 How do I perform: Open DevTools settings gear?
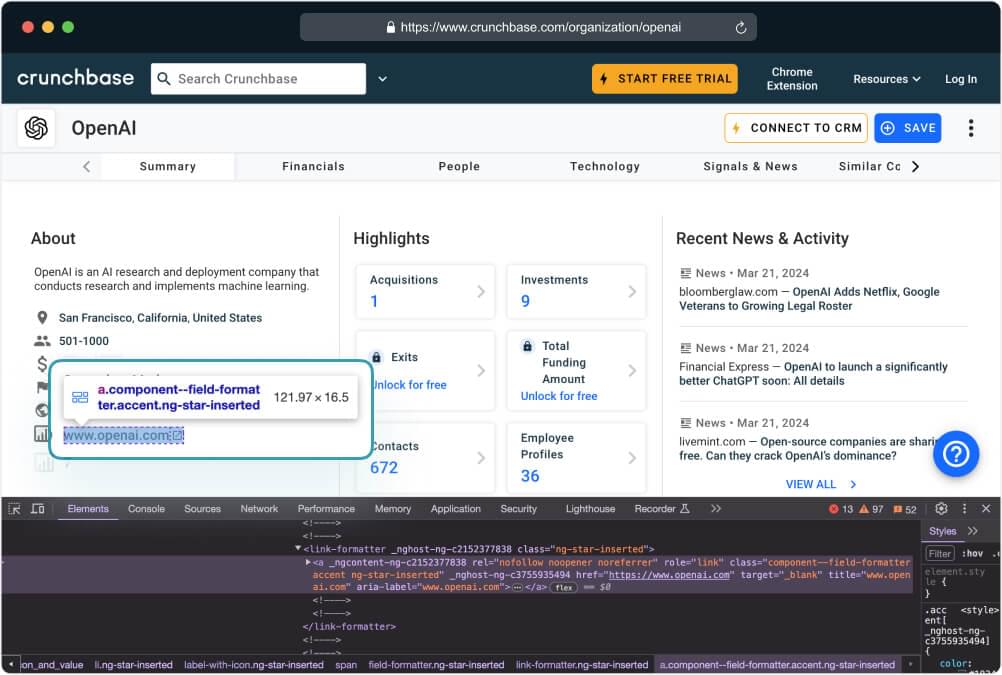941,509
